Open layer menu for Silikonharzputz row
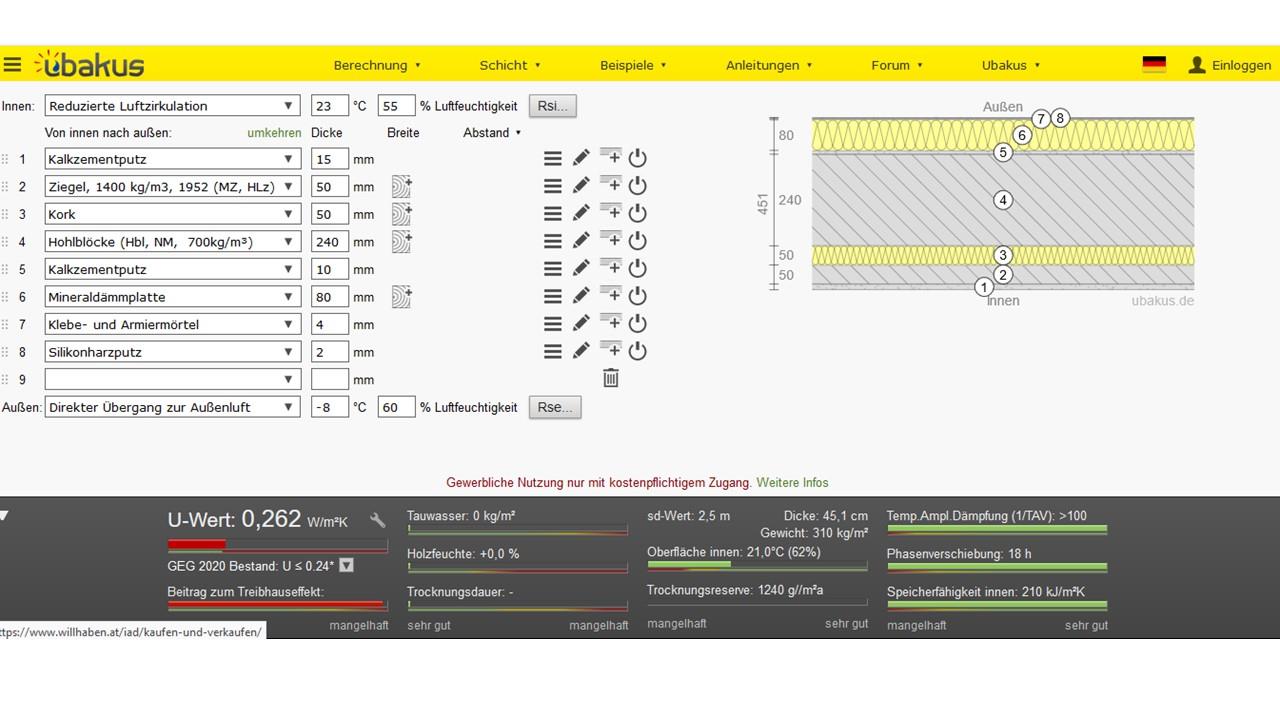 pos(552,352)
